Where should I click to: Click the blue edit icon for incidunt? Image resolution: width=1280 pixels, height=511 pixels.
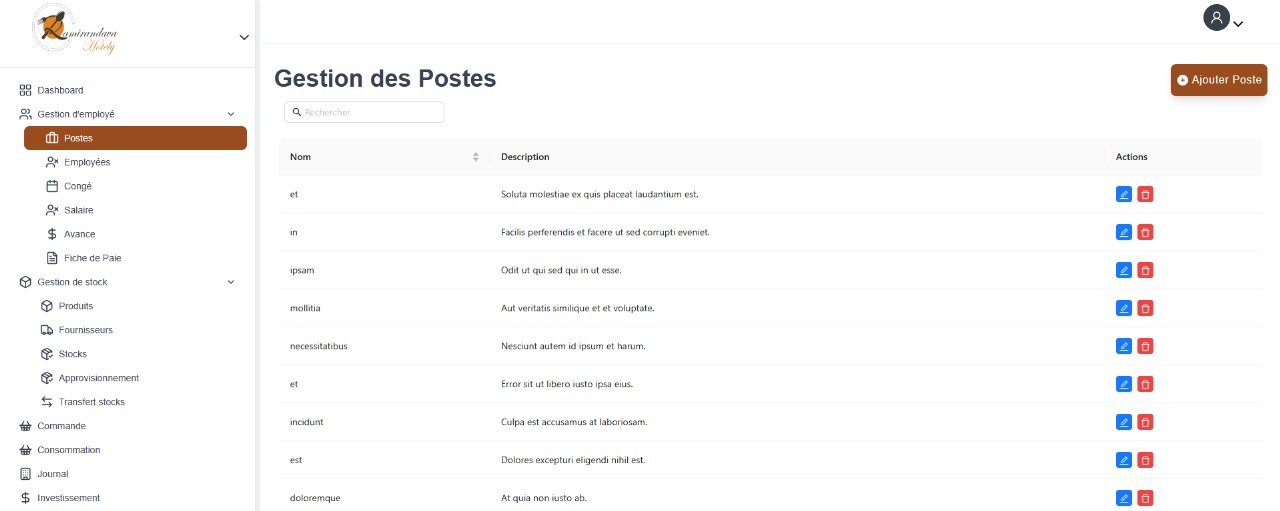(x=1123, y=422)
